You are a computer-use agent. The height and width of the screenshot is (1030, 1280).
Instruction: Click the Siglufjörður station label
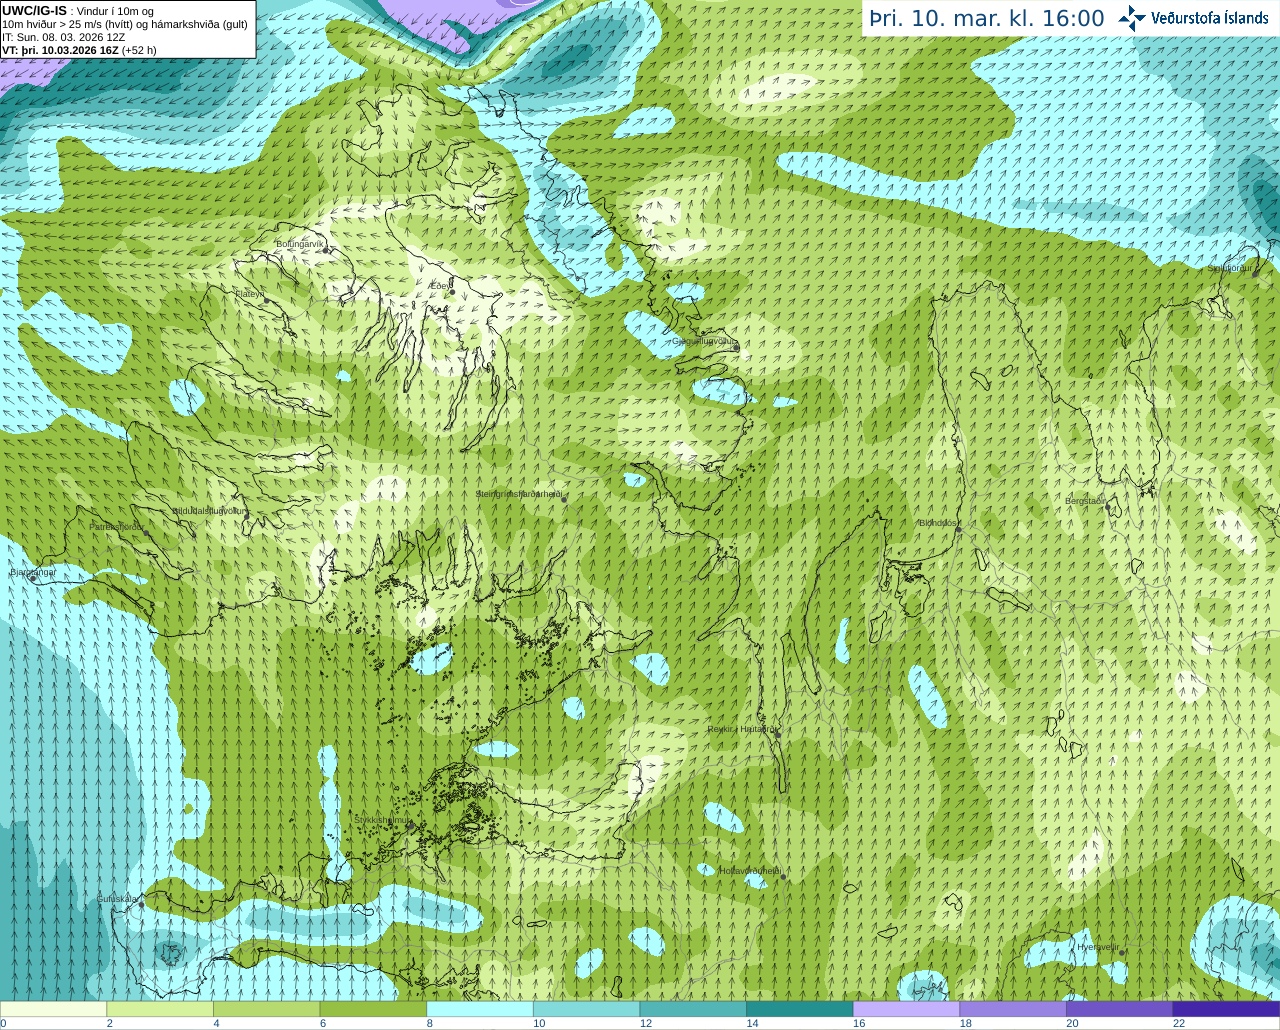[1230, 268]
